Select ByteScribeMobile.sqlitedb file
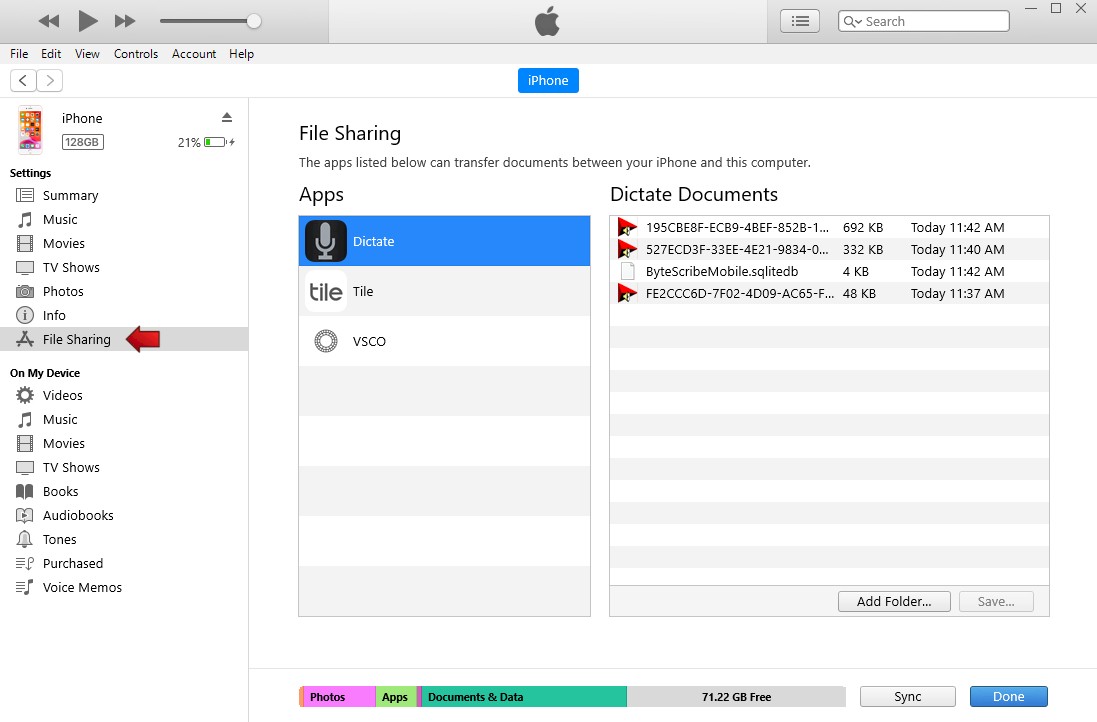The height and width of the screenshot is (722, 1097). (x=829, y=271)
